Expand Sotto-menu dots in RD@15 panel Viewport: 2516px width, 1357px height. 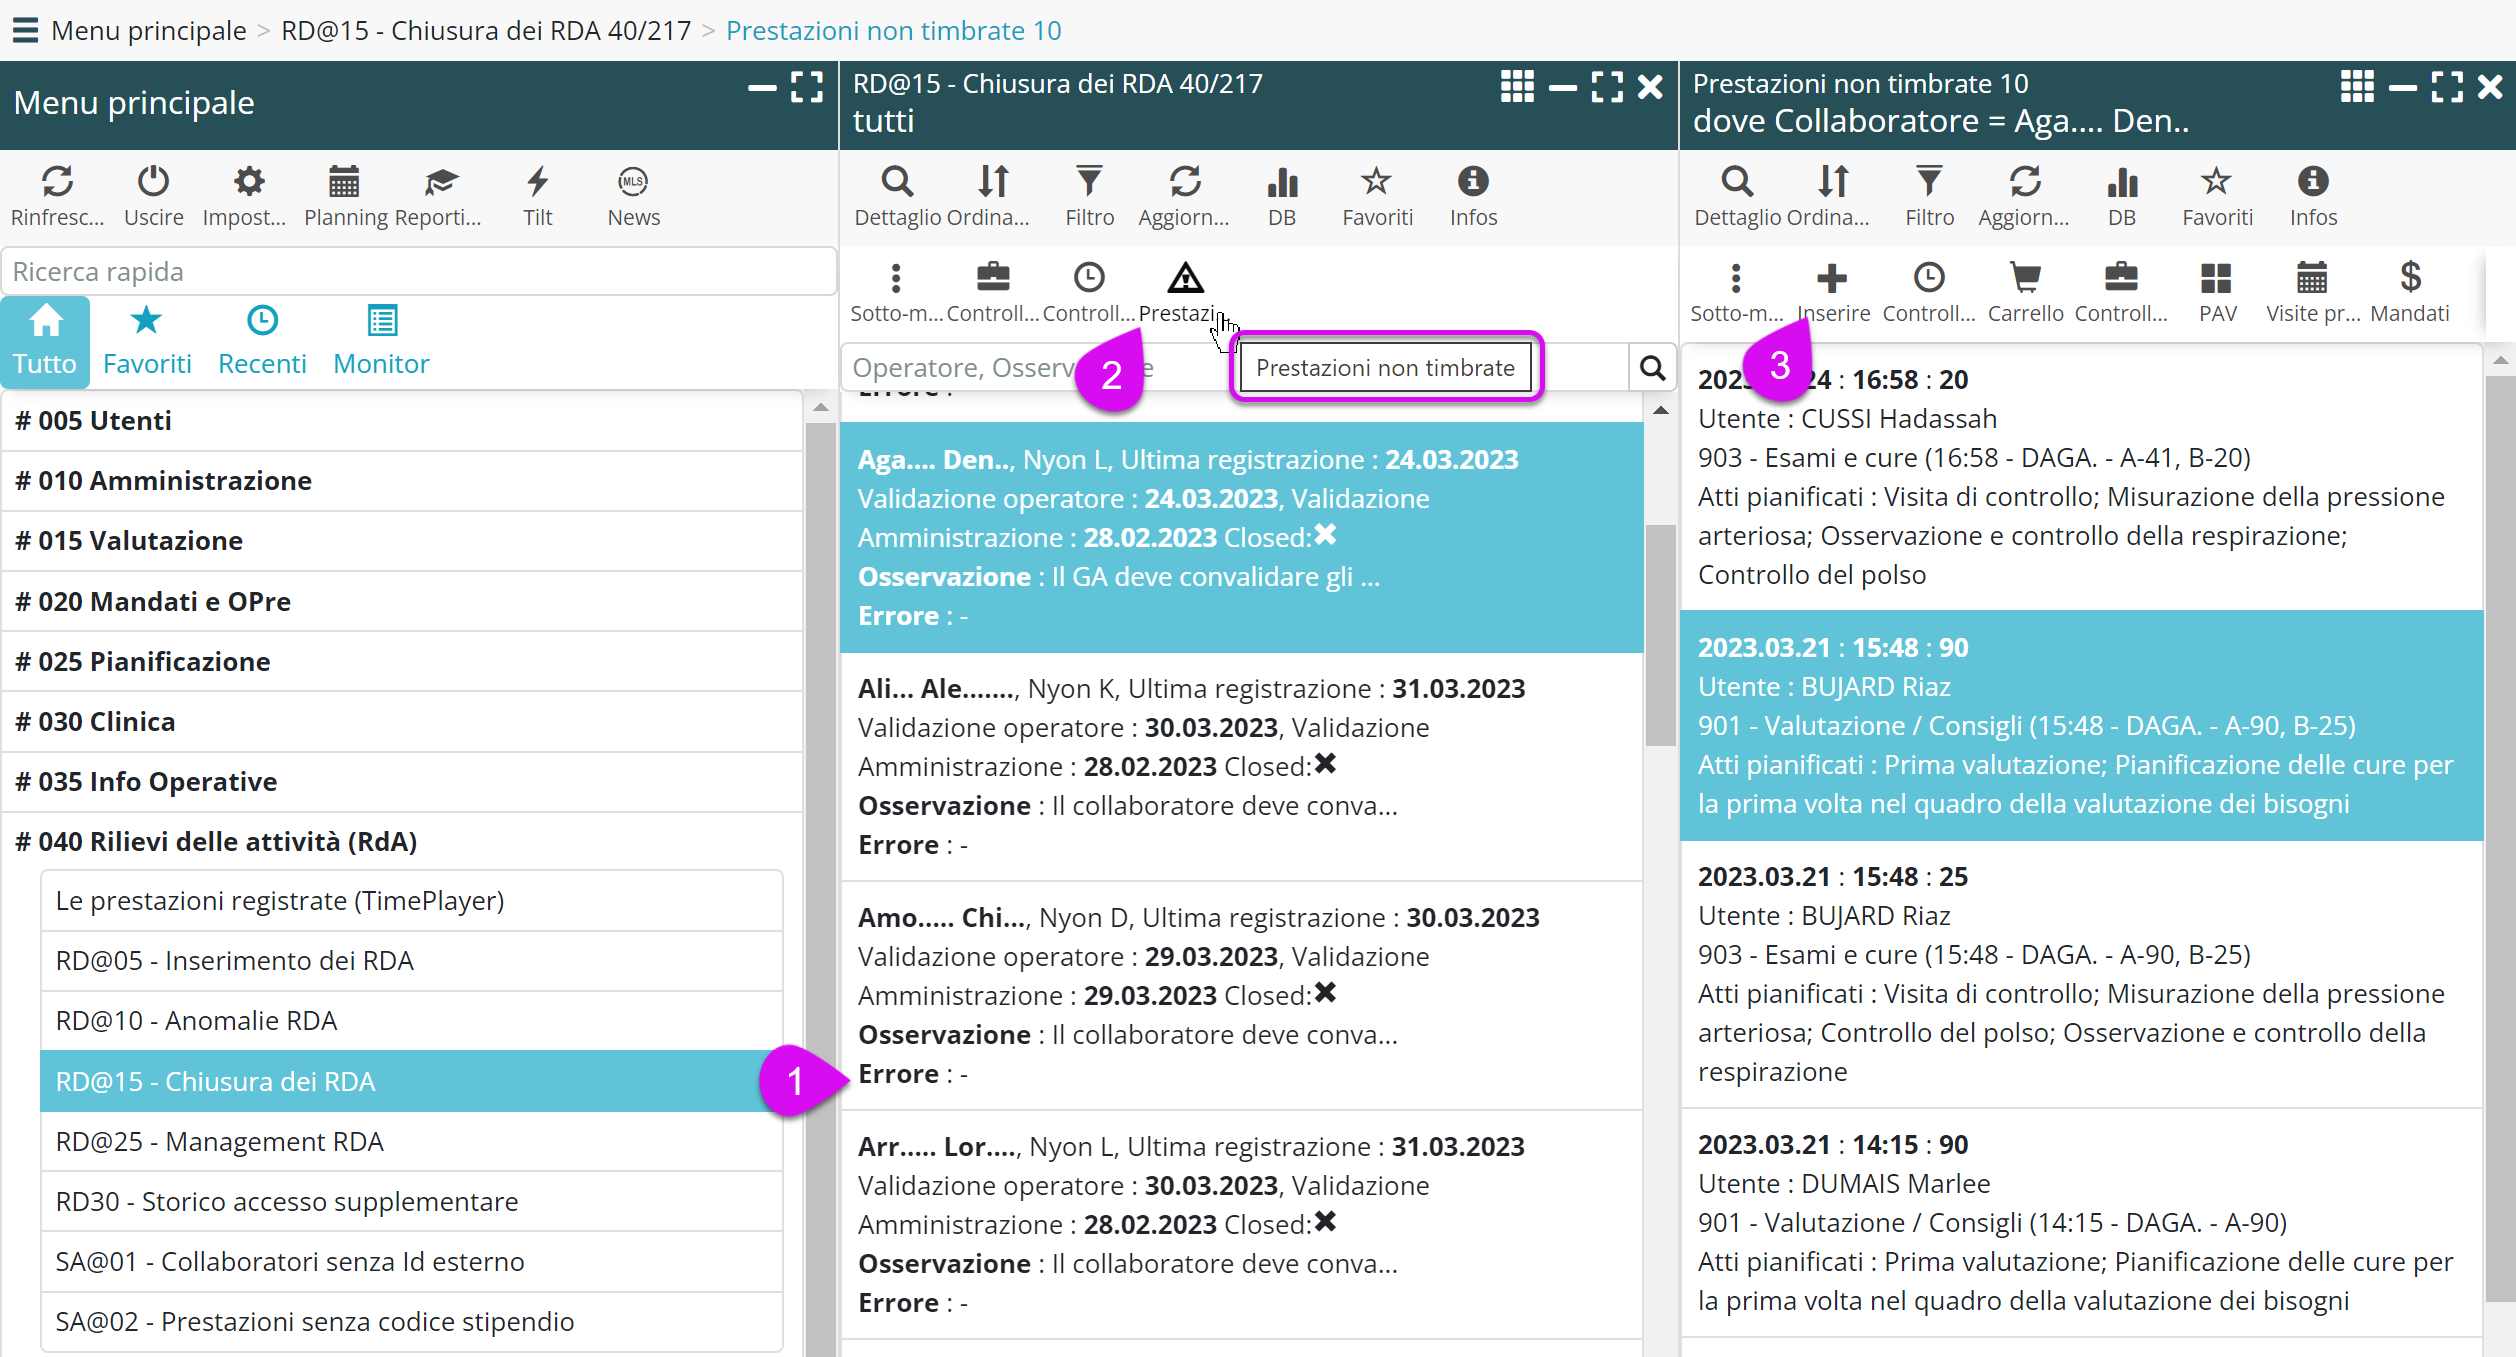[x=896, y=278]
